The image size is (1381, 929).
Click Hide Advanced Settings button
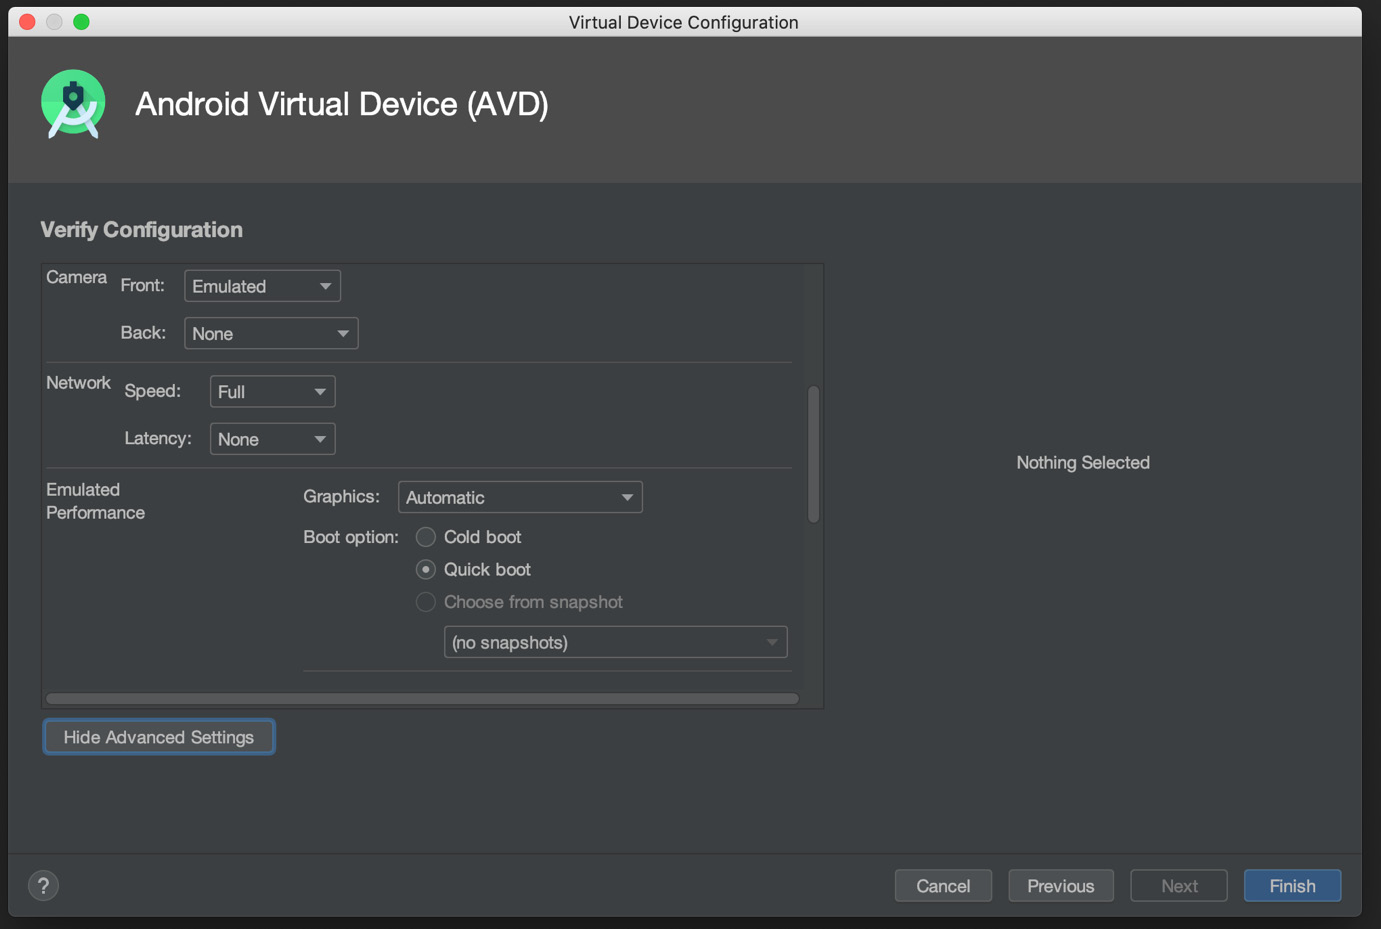pos(159,737)
